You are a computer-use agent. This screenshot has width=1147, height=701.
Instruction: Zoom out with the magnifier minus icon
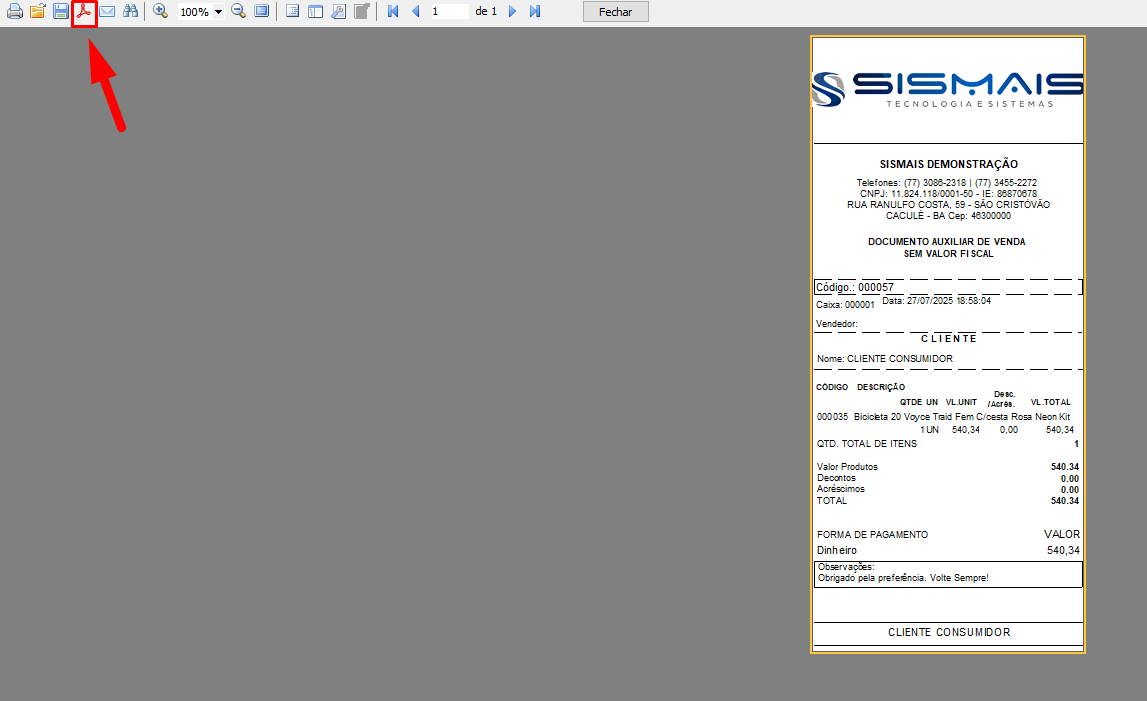238,12
